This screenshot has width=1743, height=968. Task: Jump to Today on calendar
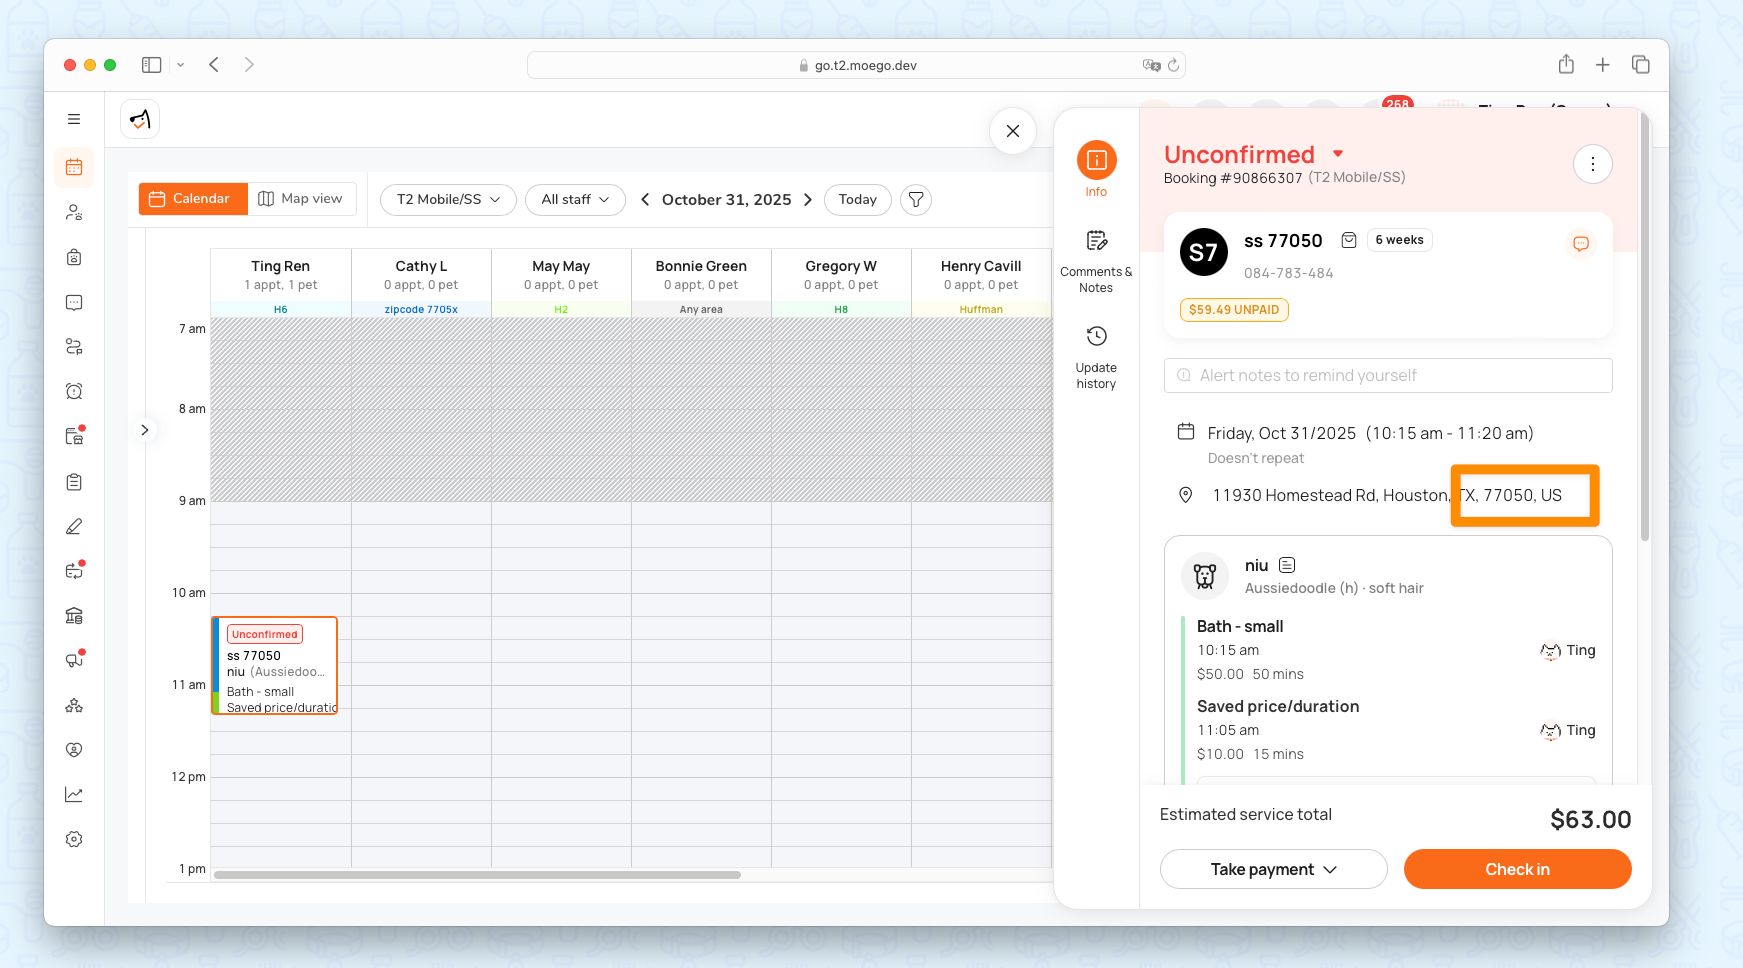[x=857, y=200]
